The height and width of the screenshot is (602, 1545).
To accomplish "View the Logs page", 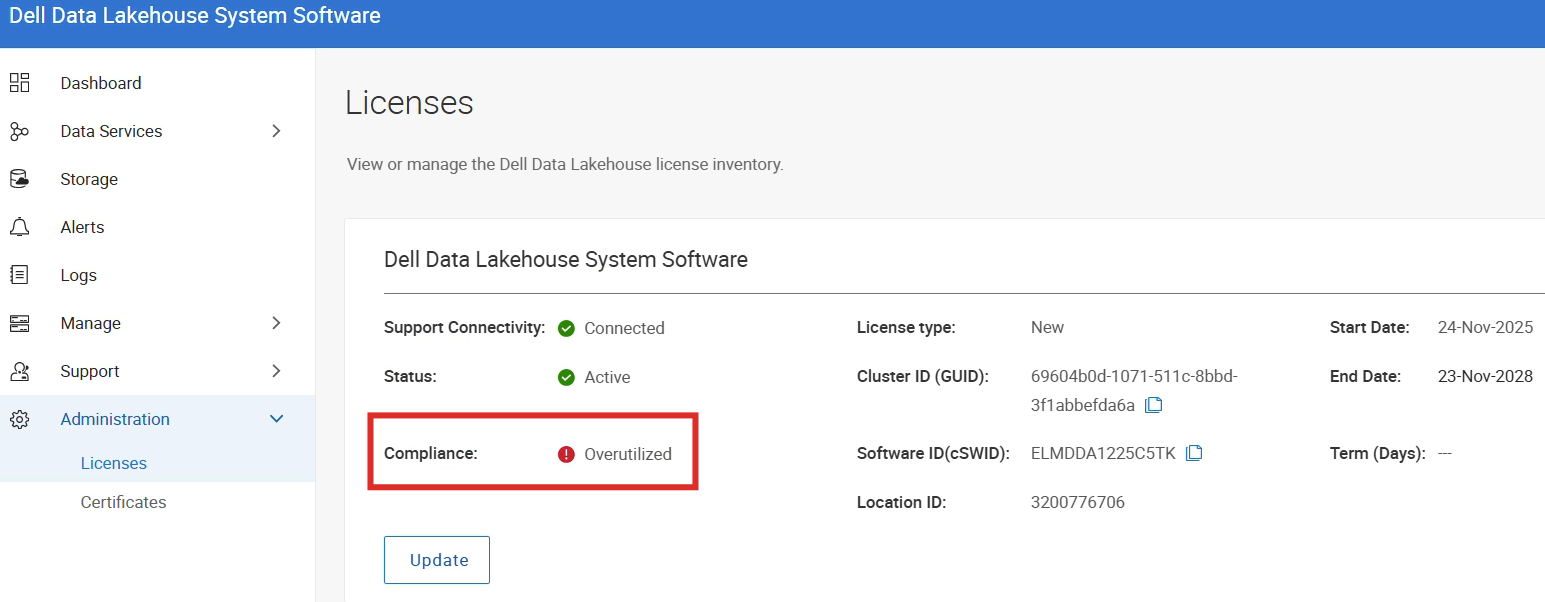I will [78, 275].
